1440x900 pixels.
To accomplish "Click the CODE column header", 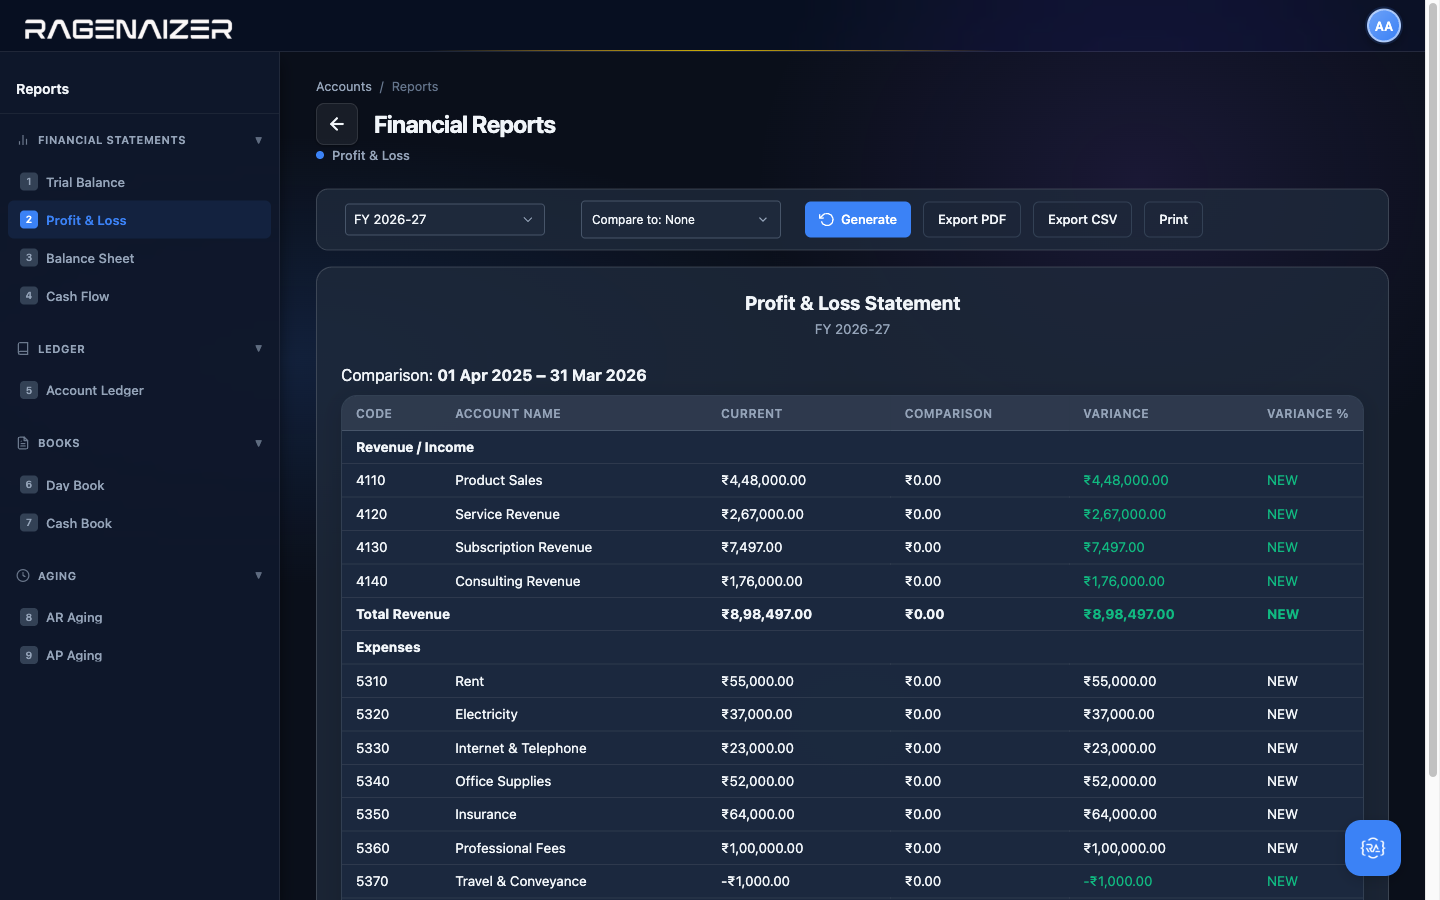I will click(x=374, y=414).
